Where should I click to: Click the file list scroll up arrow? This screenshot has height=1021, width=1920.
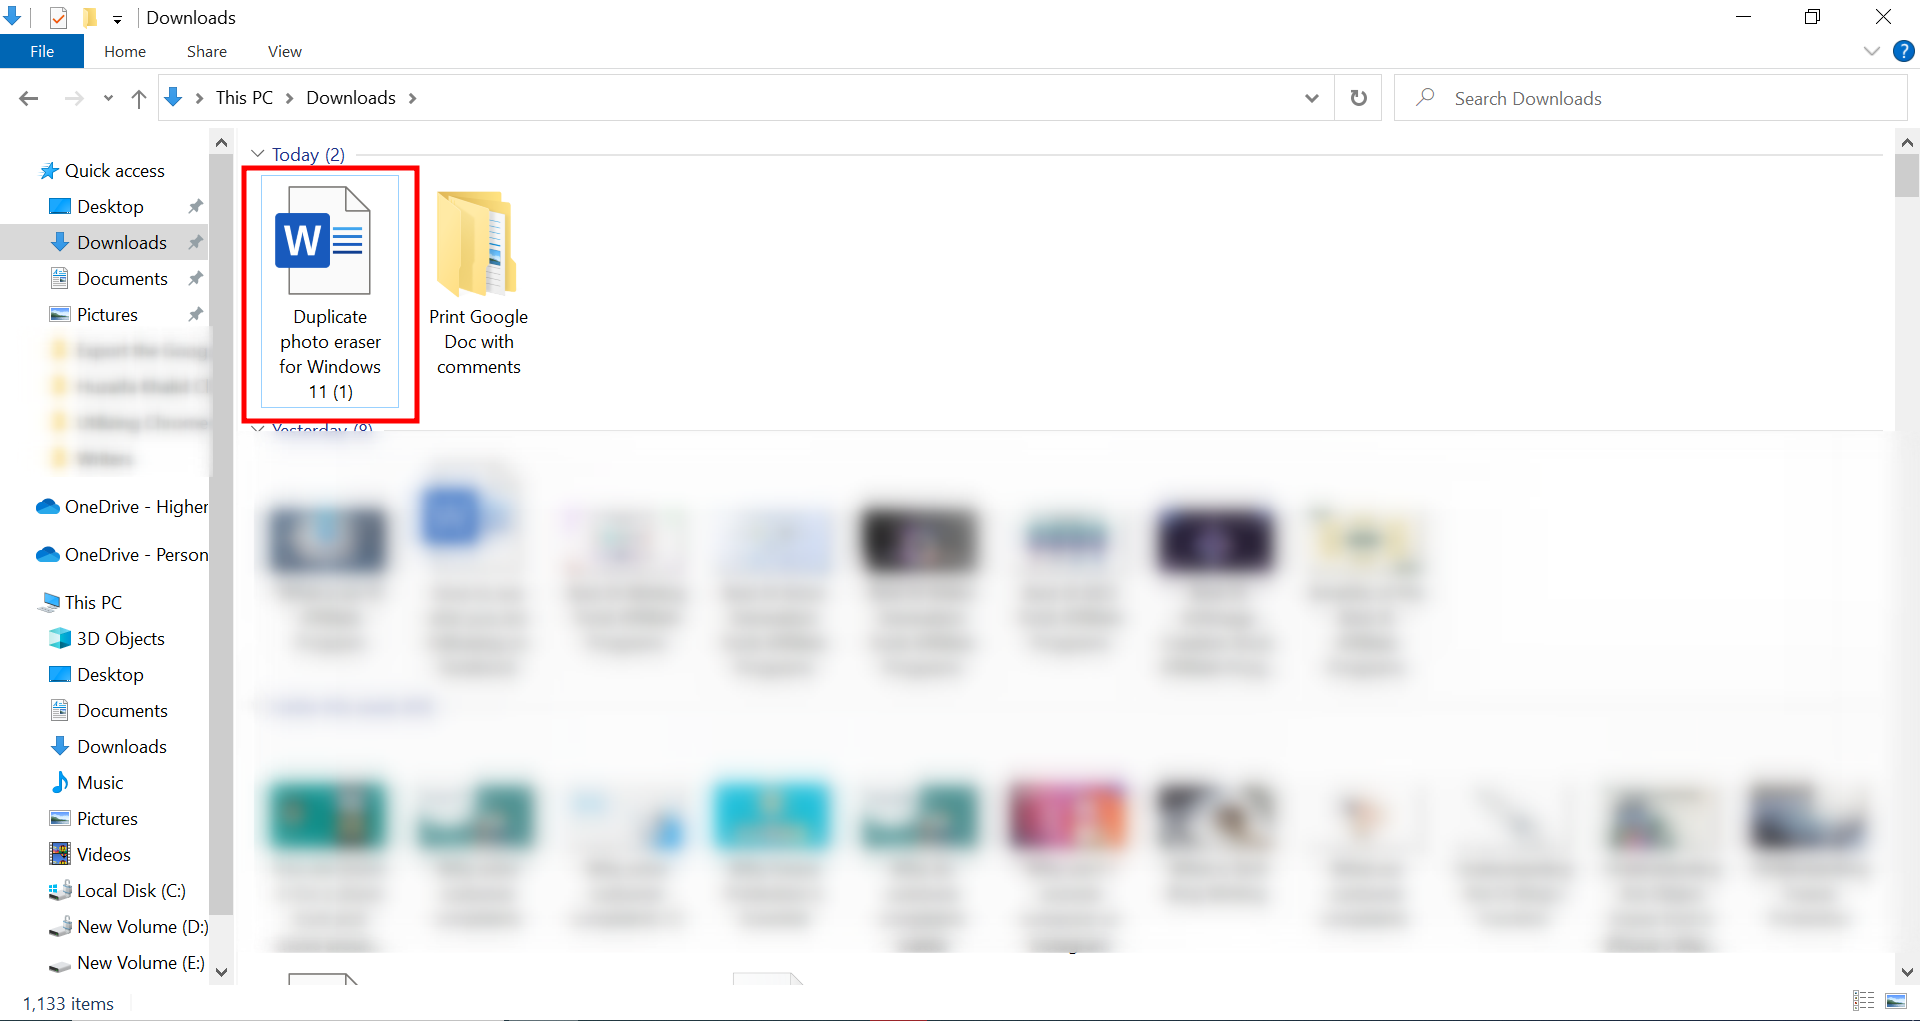(1907, 143)
